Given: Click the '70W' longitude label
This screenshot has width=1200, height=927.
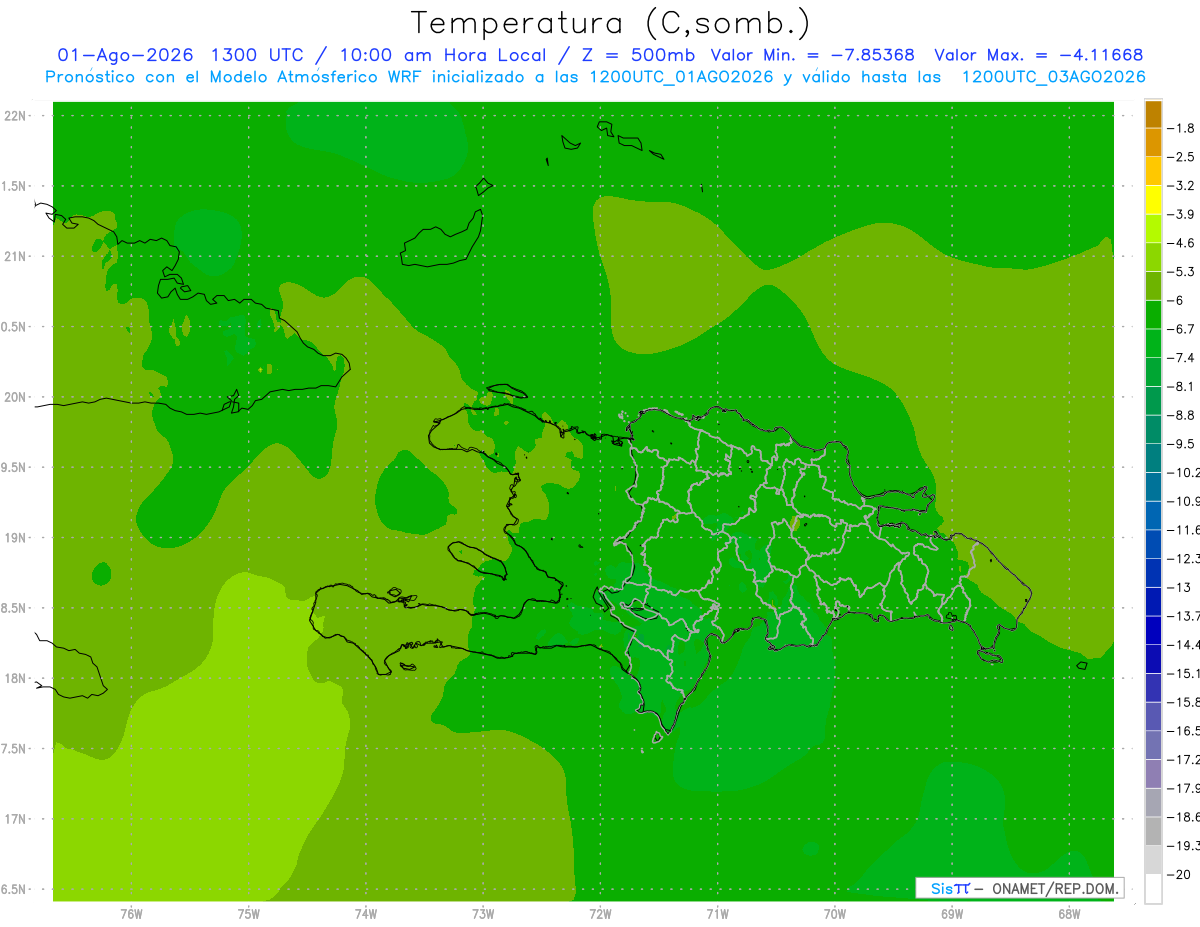Looking at the screenshot, I should coord(834,914).
